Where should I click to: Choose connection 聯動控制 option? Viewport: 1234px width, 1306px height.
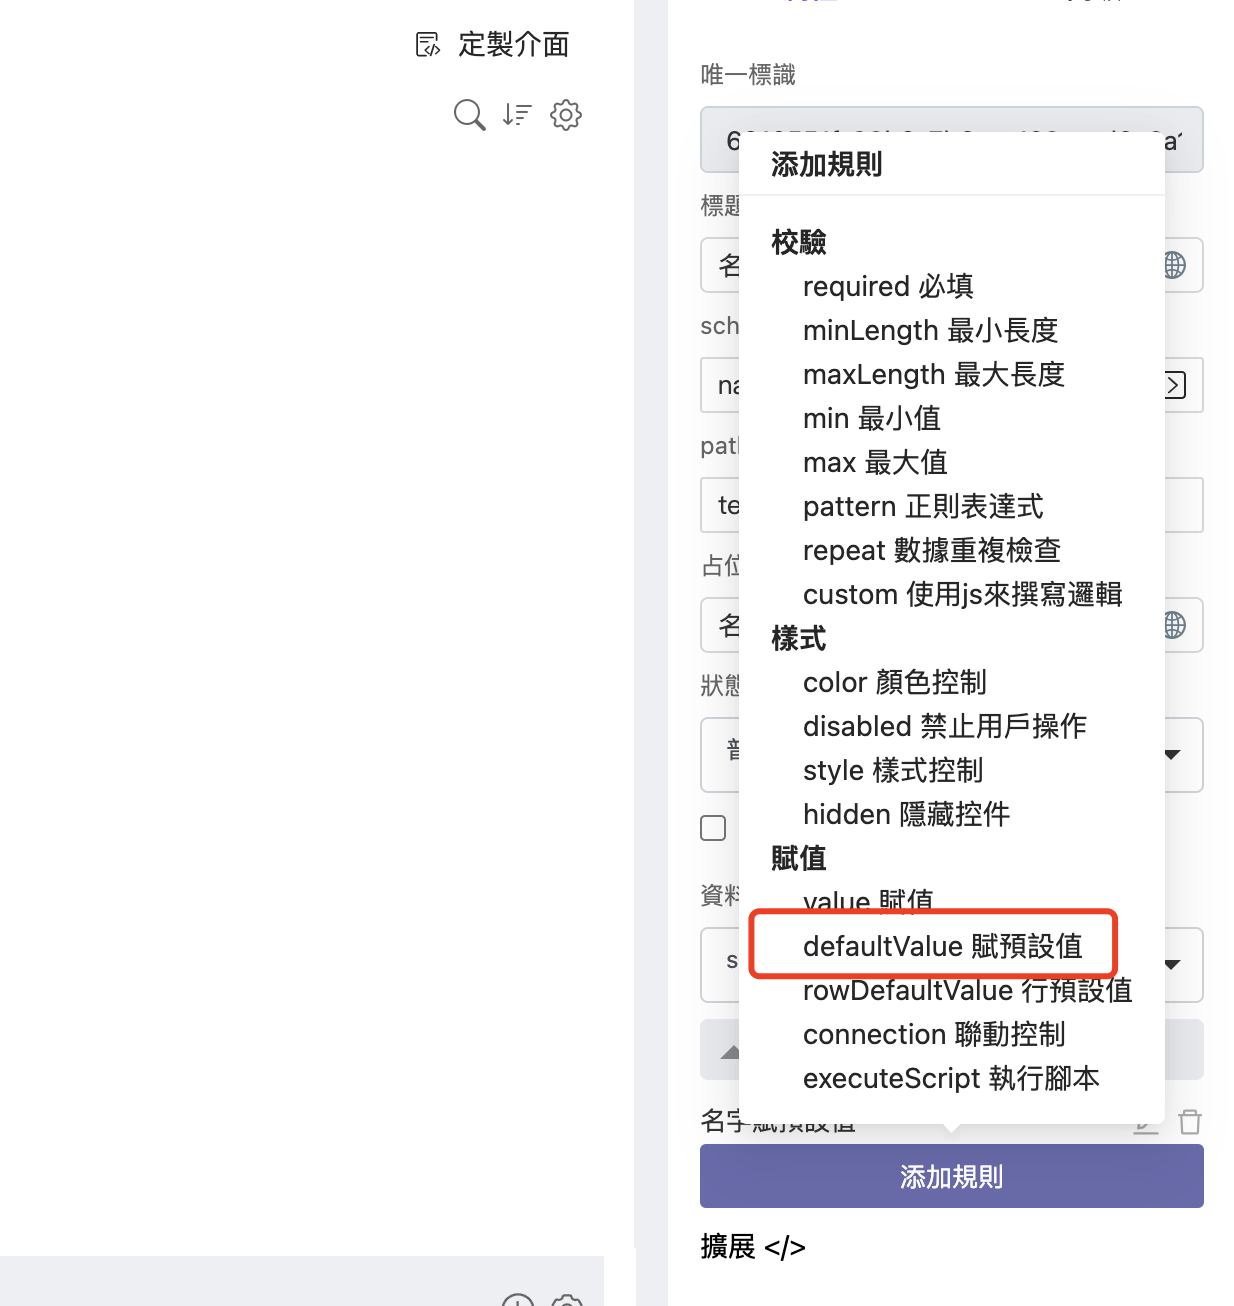point(934,1034)
